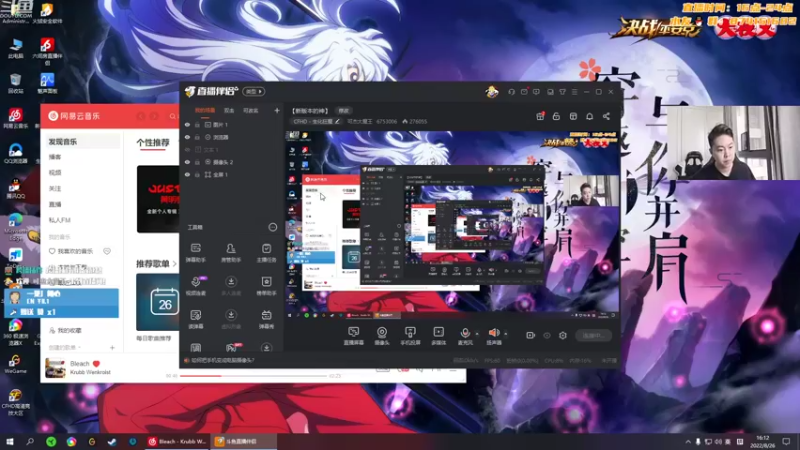Open gift box icon in header

pos(540,116)
